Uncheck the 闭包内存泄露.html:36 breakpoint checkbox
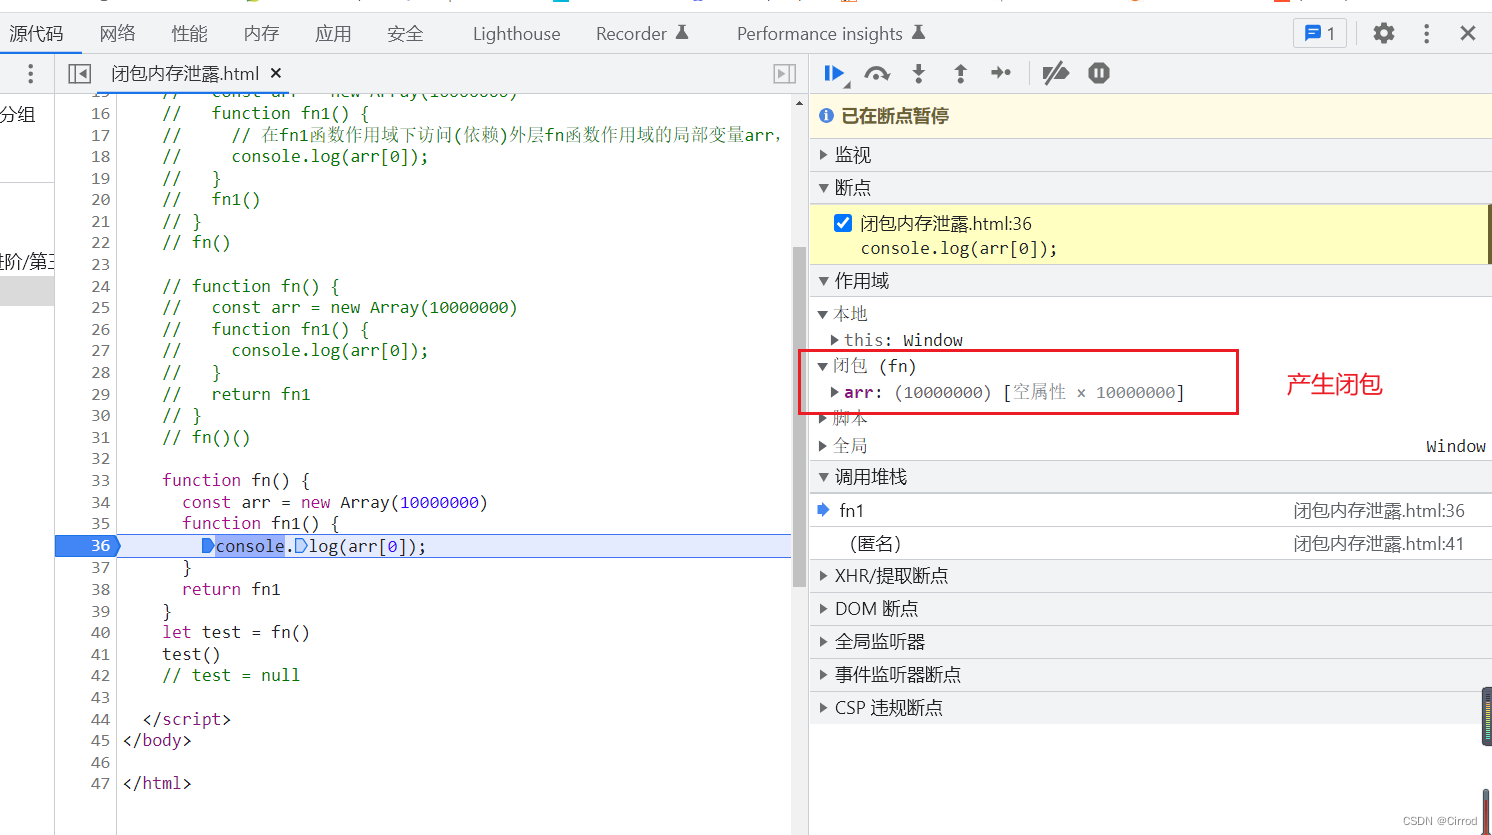 (x=843, y=223)
